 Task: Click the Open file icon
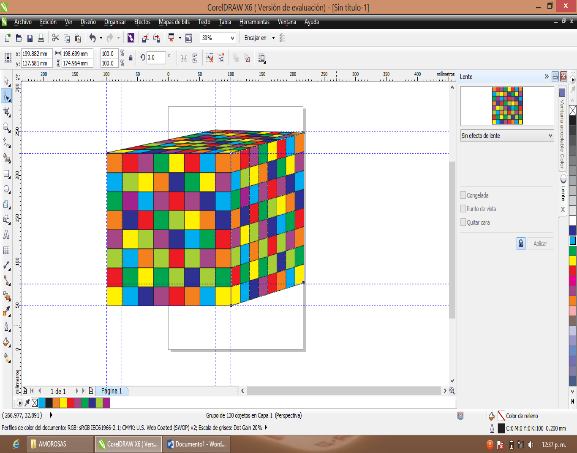point(19,38)
